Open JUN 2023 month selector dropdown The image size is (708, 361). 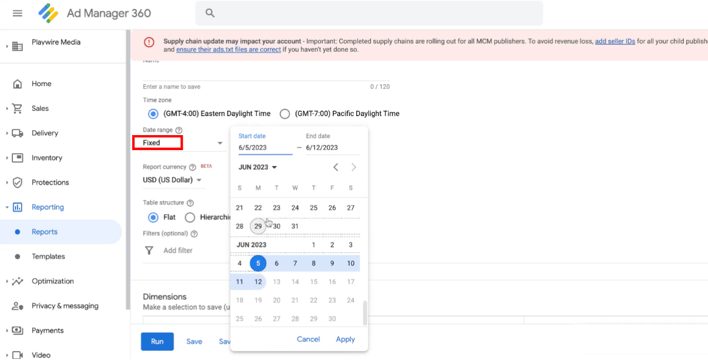point(257,167)
